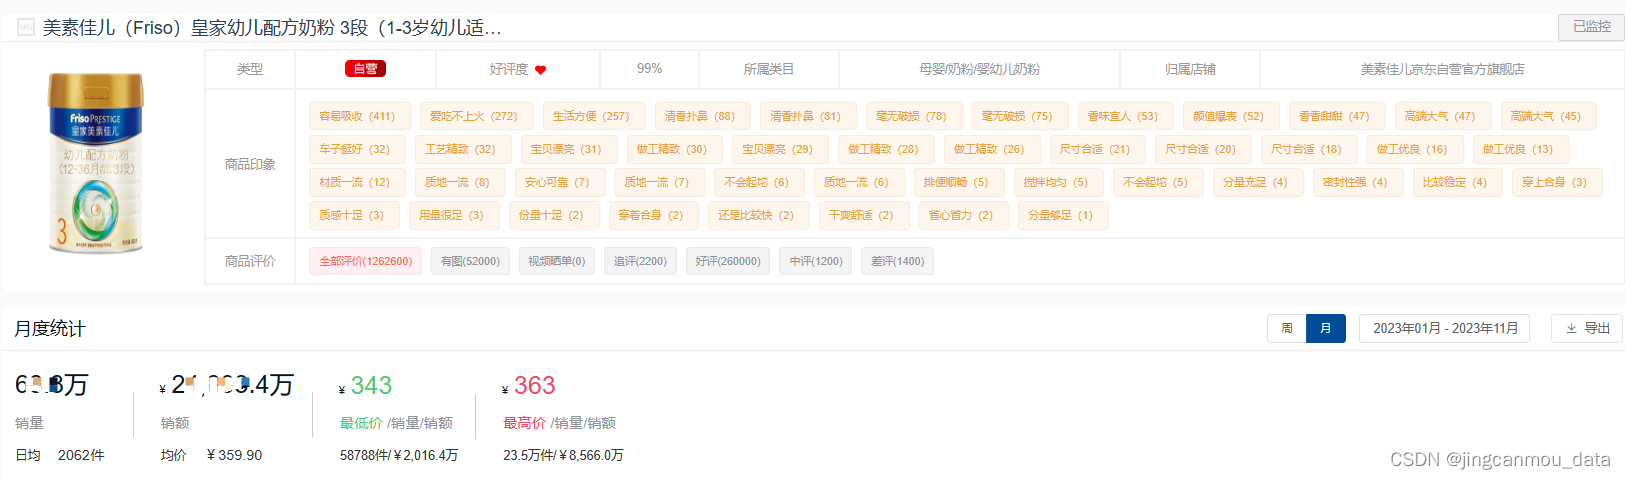Screen dimensions: 1625x479
Task: Click the 颜值爆表 (52) tag
Action: coord(1229,116)
